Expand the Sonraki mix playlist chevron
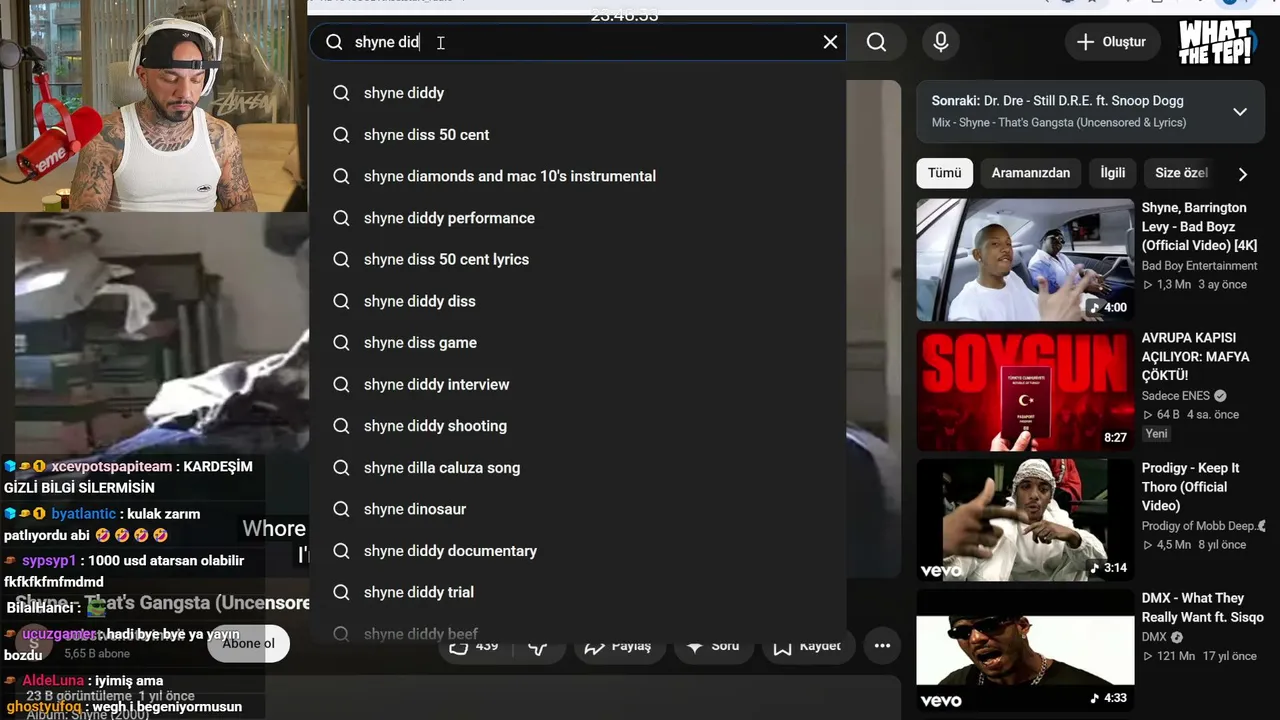The image size is (1280, 720). coord(1240,111)
